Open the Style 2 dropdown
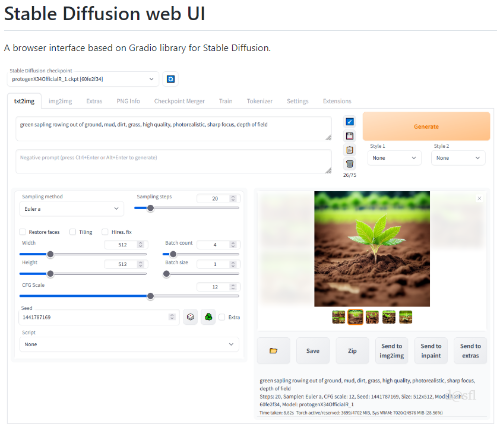This screenshot has width=500, height=427. coord(458,158)
